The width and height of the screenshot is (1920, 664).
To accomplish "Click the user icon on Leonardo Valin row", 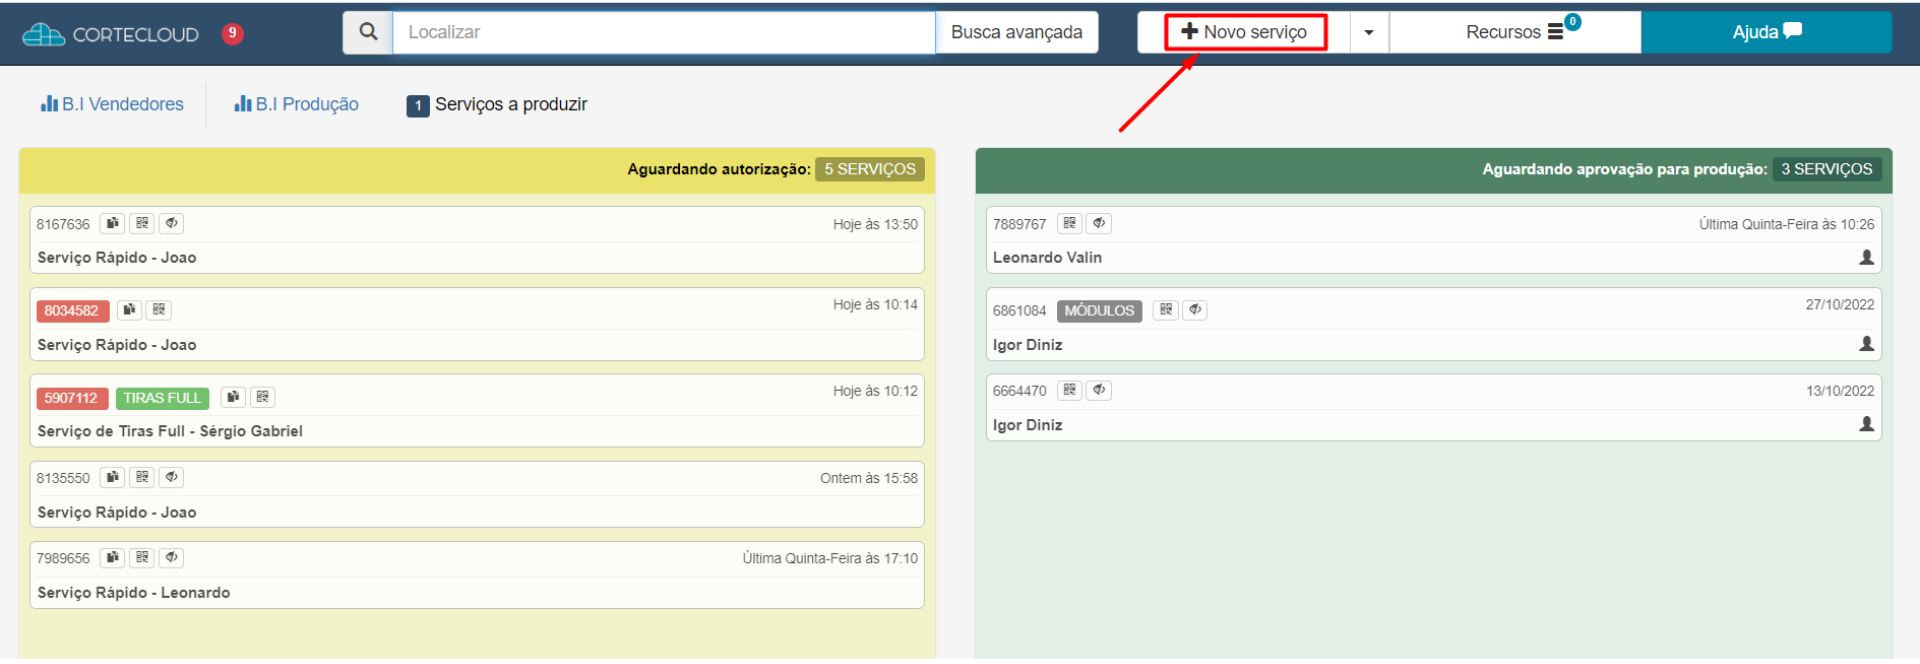I will coord(1866,257).
